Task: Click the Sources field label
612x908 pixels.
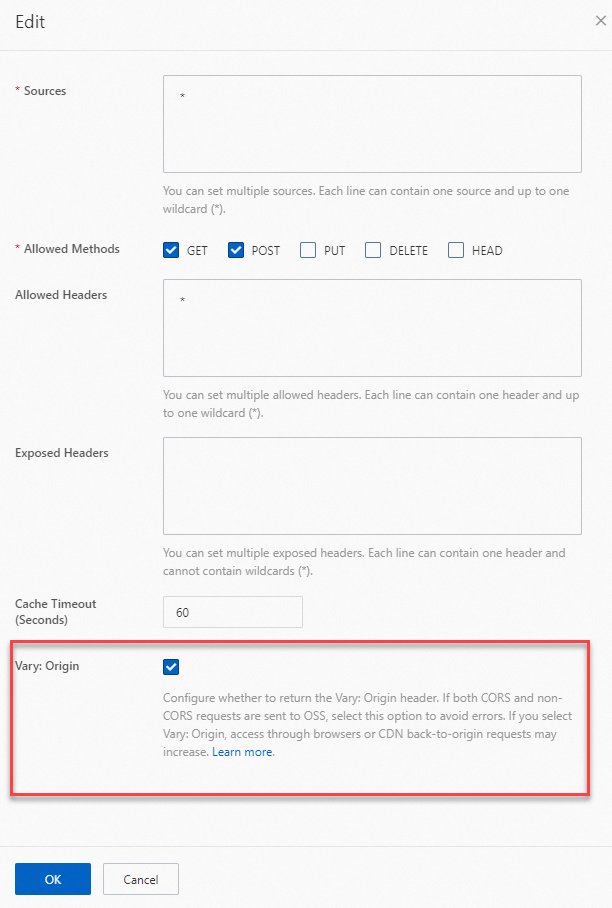Action: pos(45,91)
